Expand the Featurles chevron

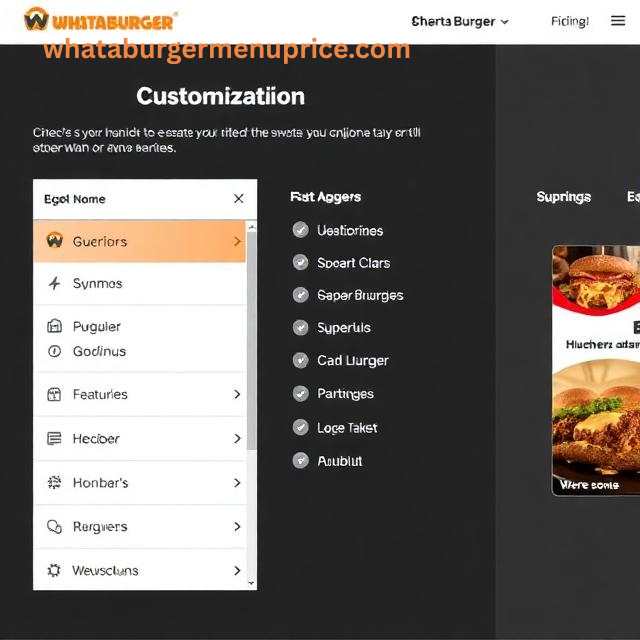point(237,394)
